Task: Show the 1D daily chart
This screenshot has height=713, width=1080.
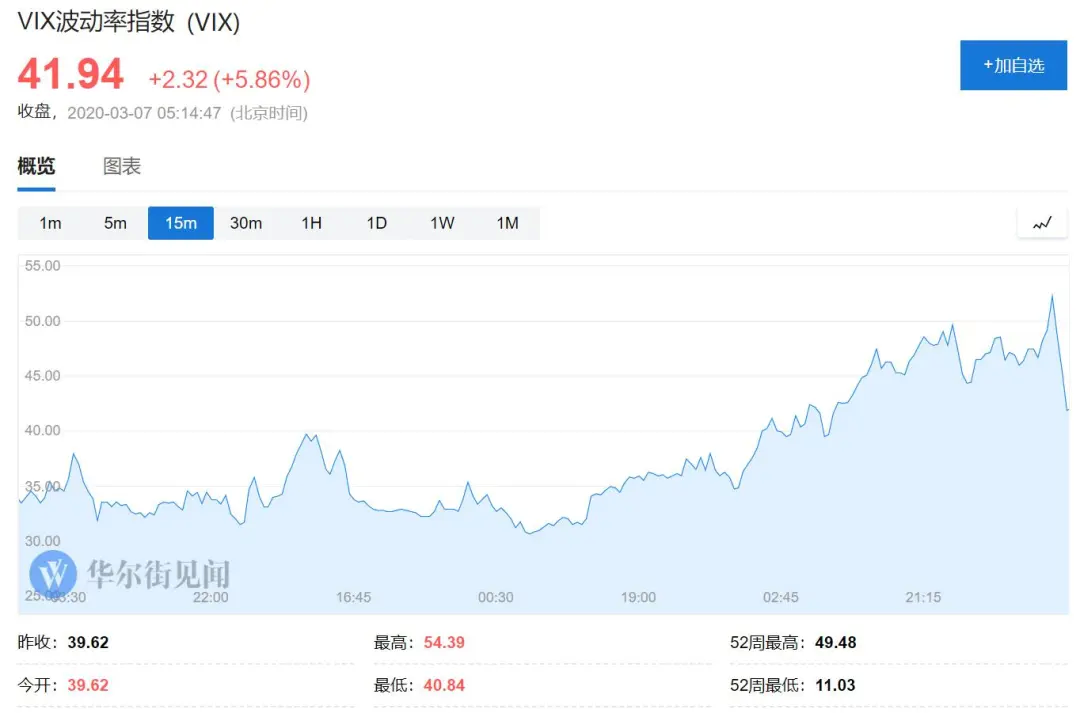Action: click(376, 223)
